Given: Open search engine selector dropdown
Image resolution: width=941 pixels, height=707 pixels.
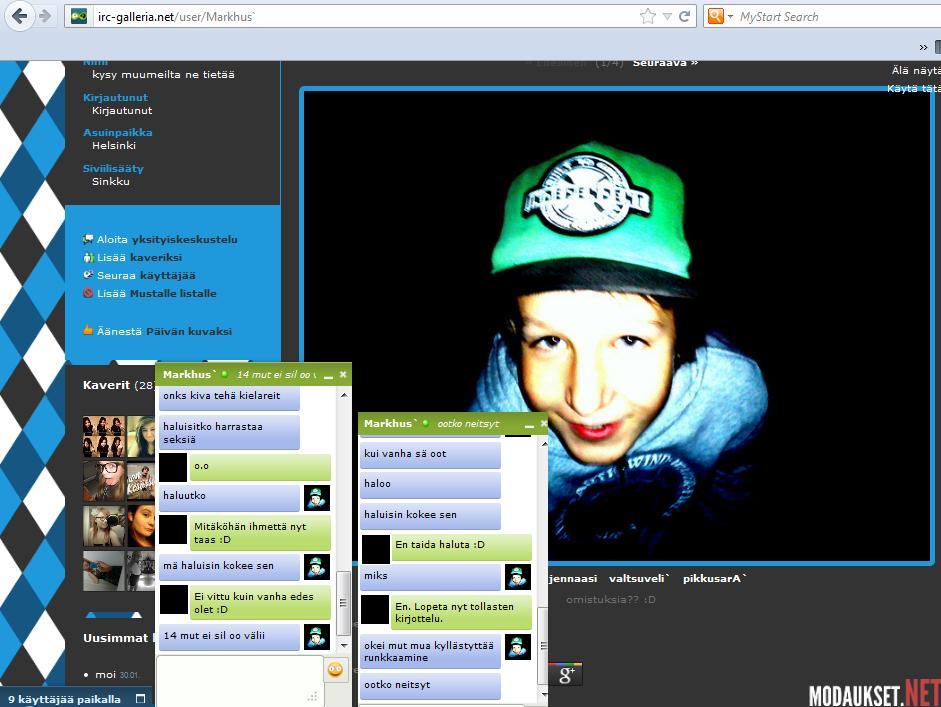Looking at the screenshot, I should point(730,17).
